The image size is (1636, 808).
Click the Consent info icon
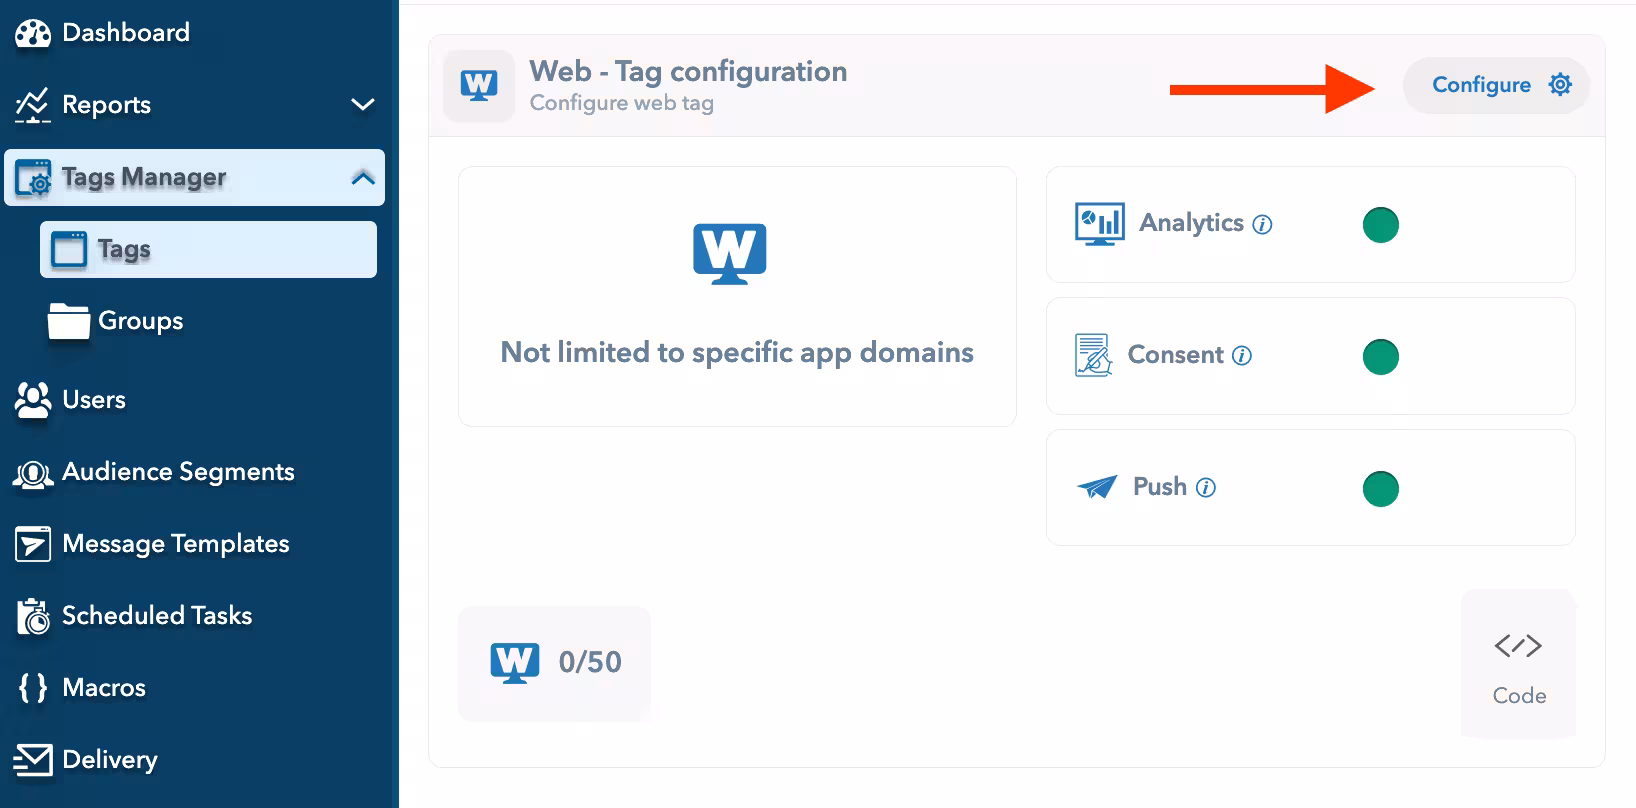[x=1242, y=356]
